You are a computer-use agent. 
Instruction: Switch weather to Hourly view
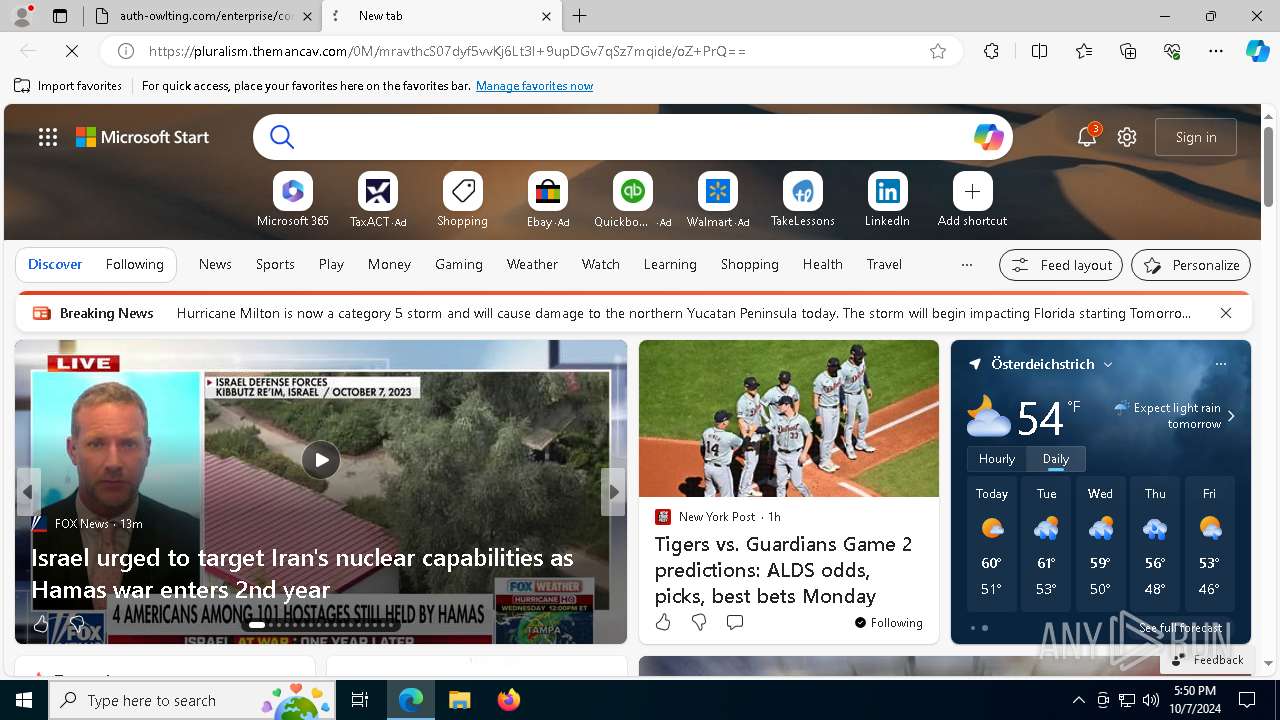[x=997, y=459]
